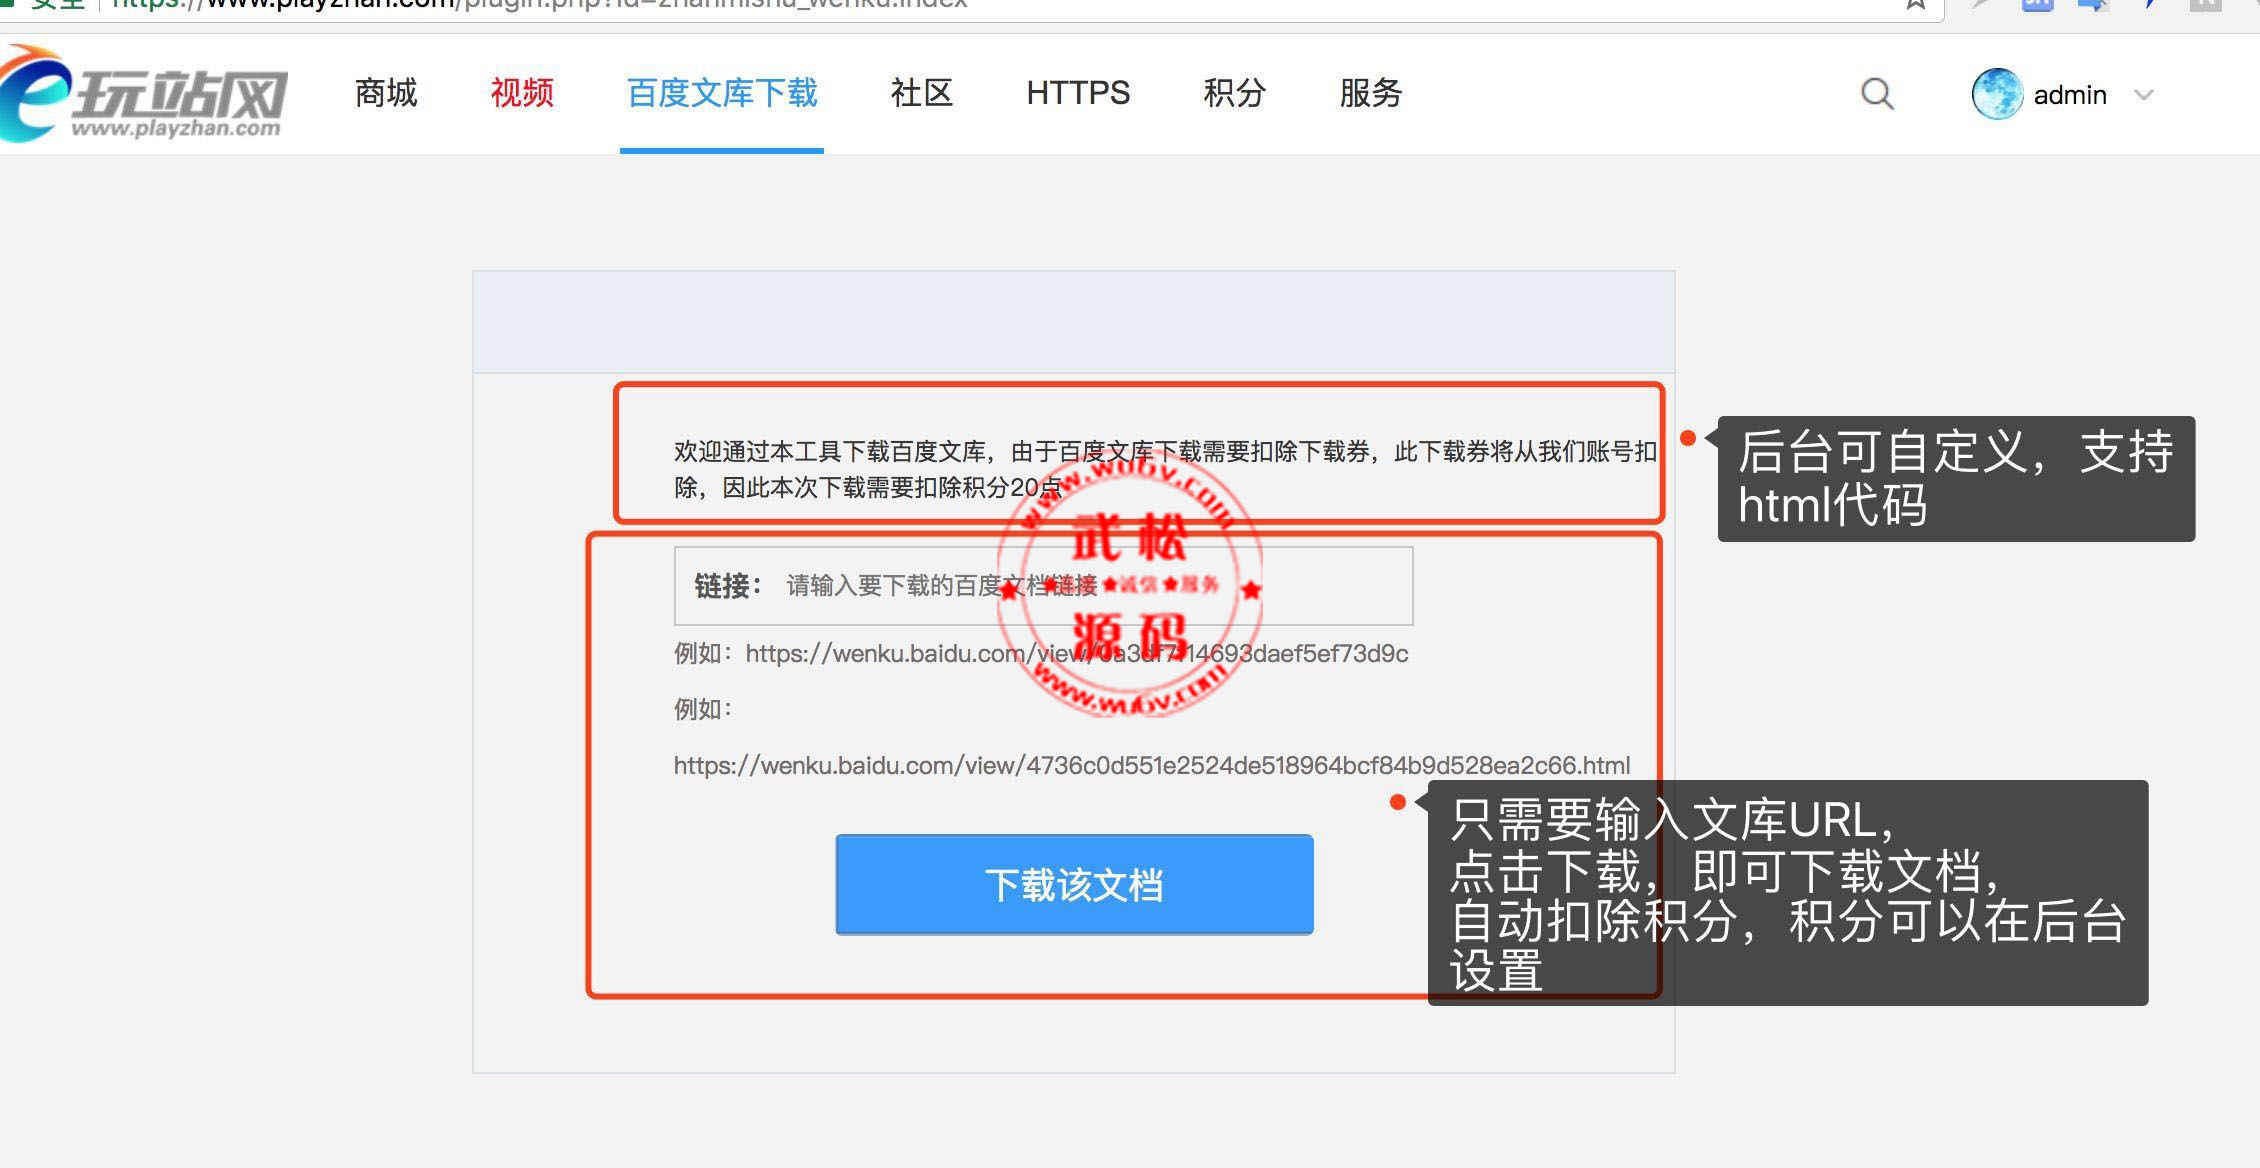
Task: Click the 玩站网 site logo
Action: (x=143, y=95)
